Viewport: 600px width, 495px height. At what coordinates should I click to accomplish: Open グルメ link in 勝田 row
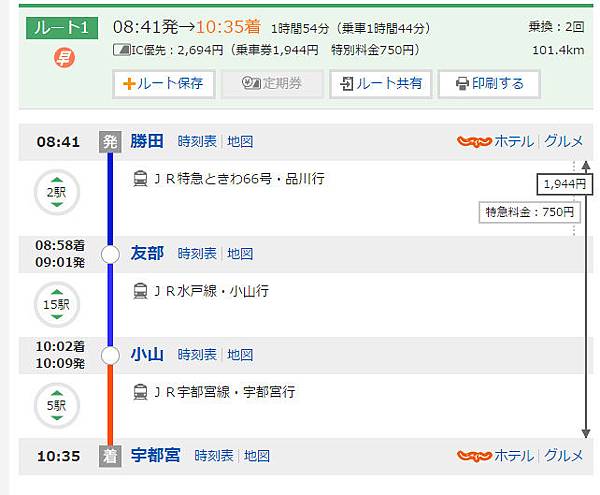click(x=564, y=142)
